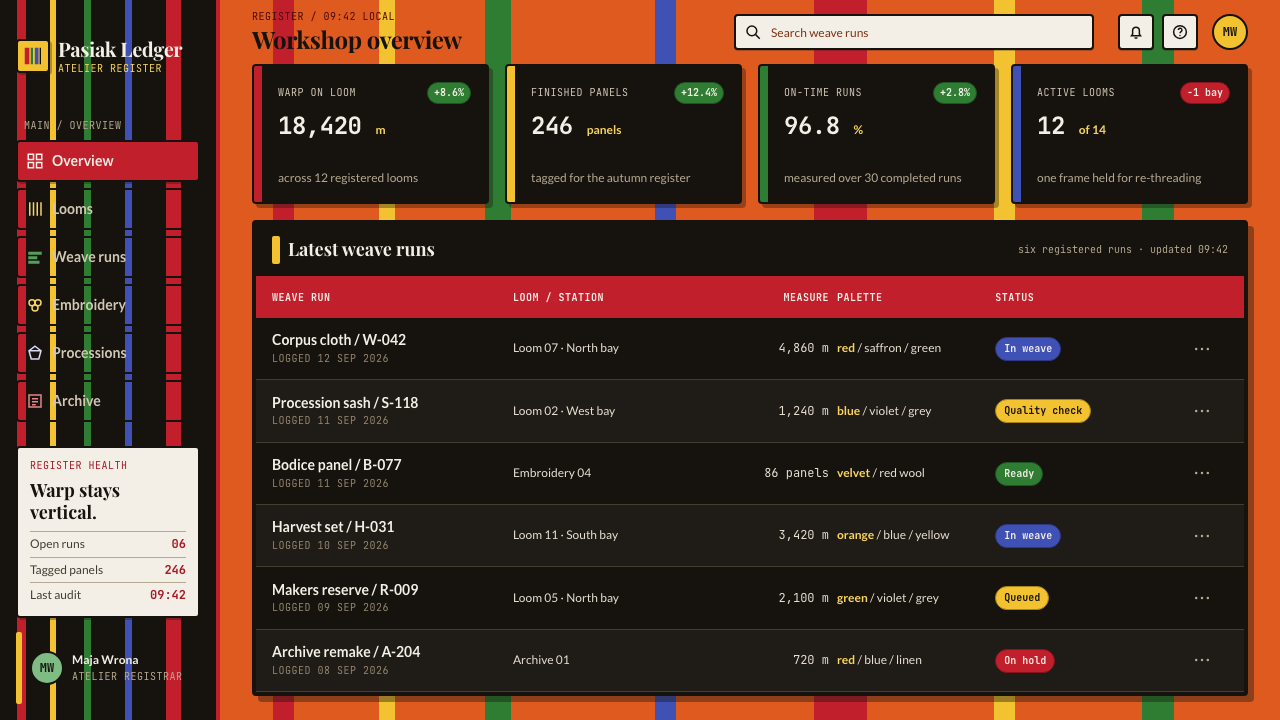Open row actions for Harvest set / H-031

(x=1202, y=536)
